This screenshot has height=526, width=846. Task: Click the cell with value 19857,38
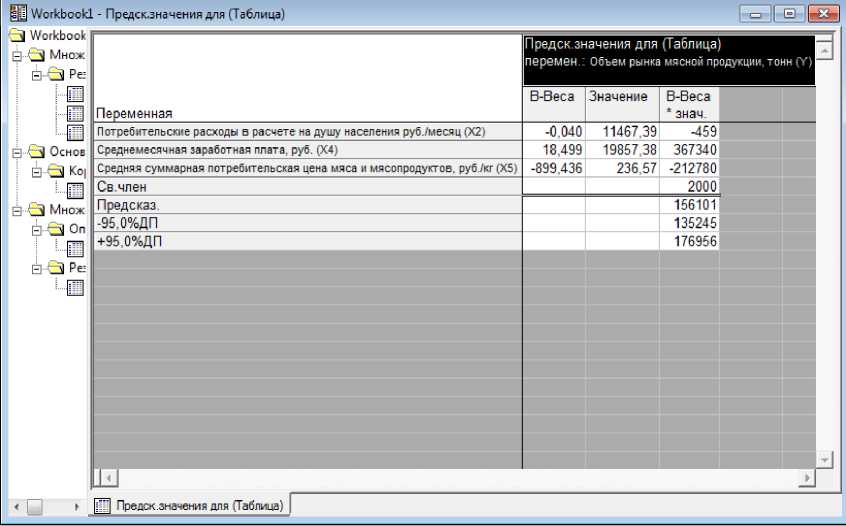(622, 150)
